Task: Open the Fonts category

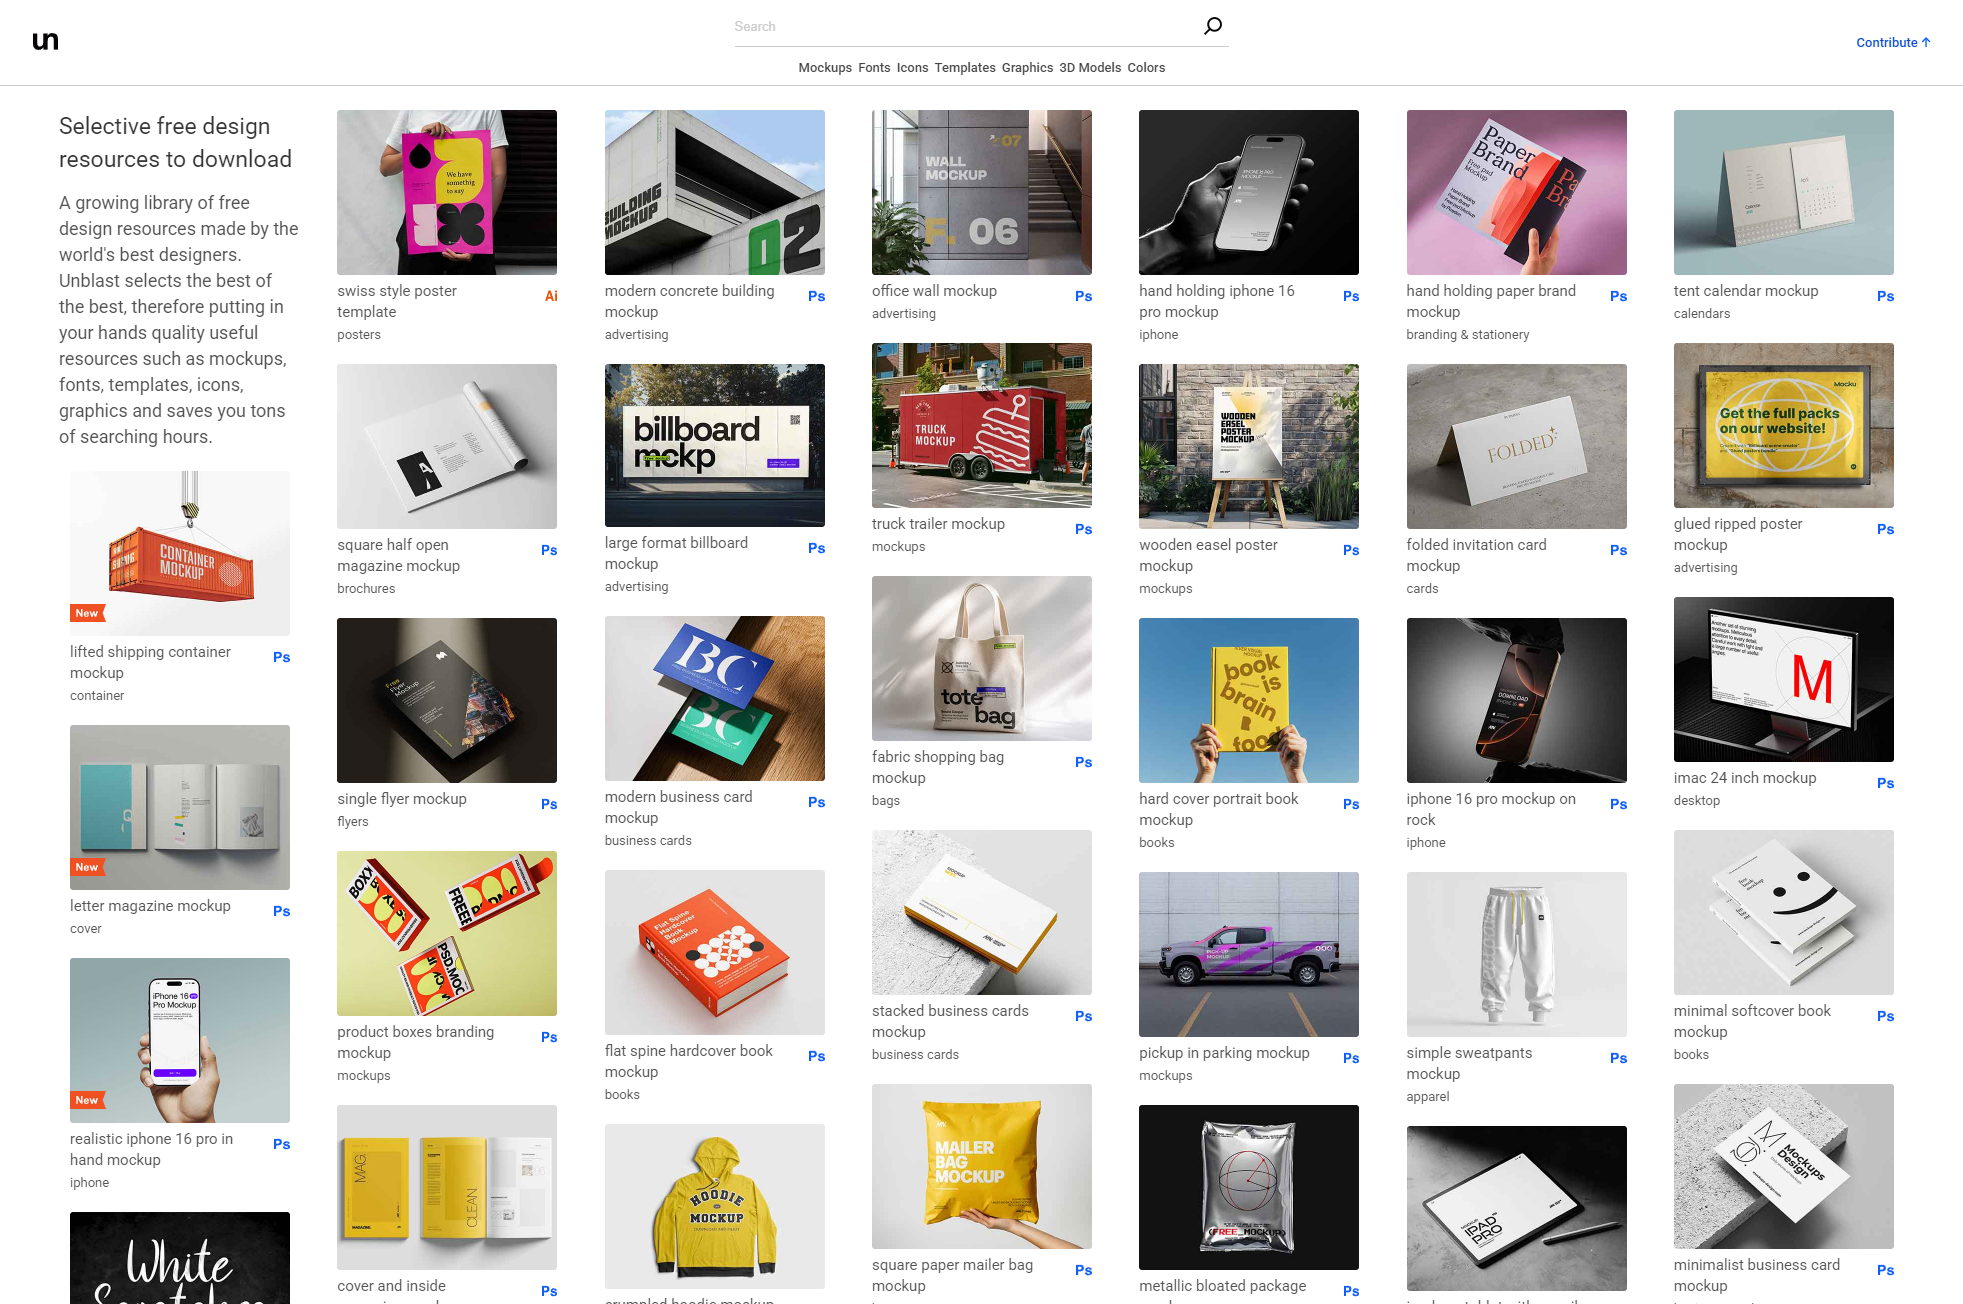Action: point(874,68)
